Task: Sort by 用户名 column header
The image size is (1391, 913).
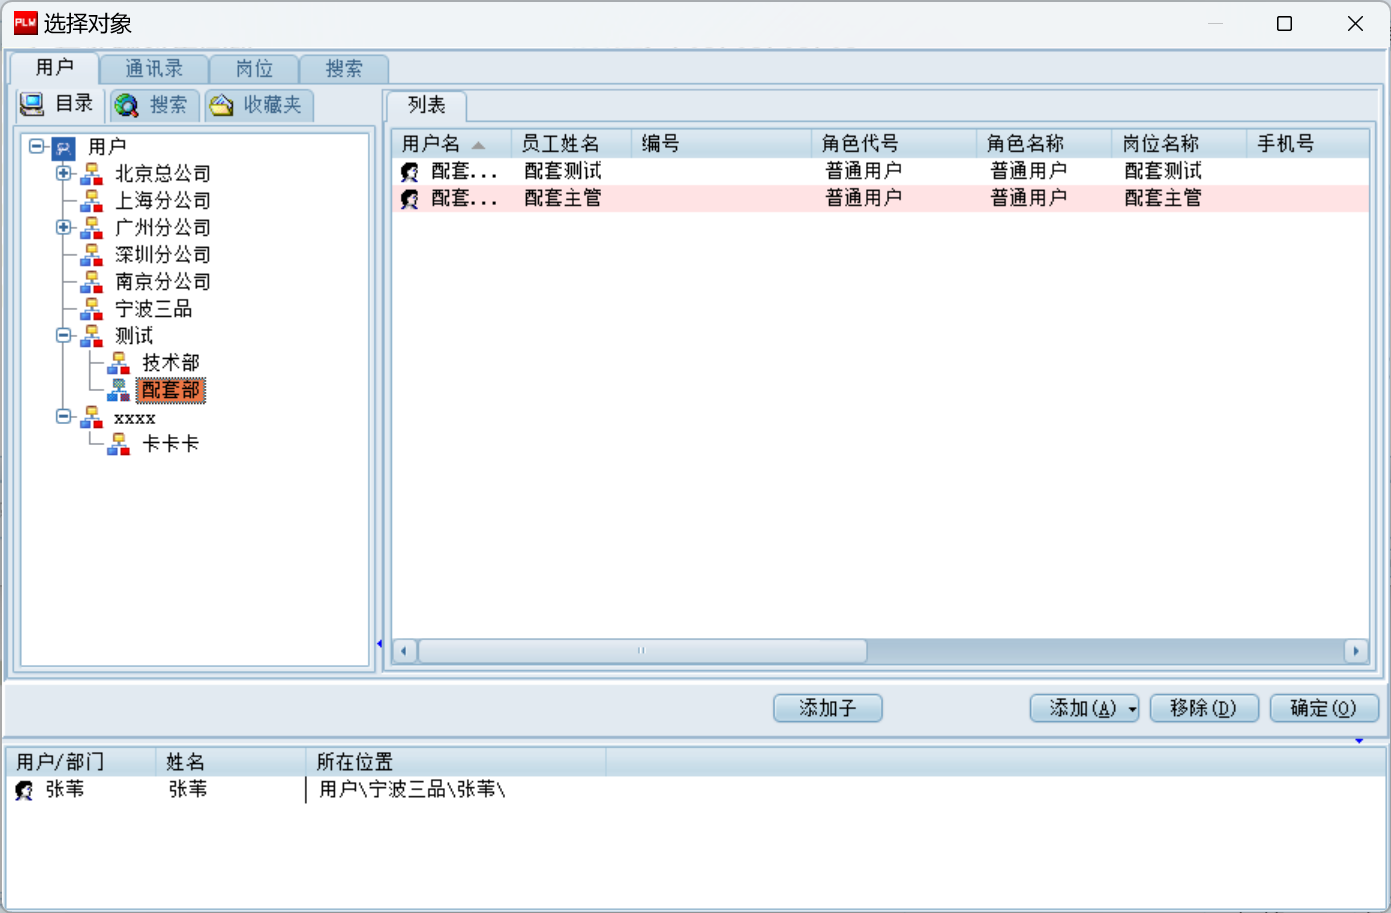Action: coord(451,144)
